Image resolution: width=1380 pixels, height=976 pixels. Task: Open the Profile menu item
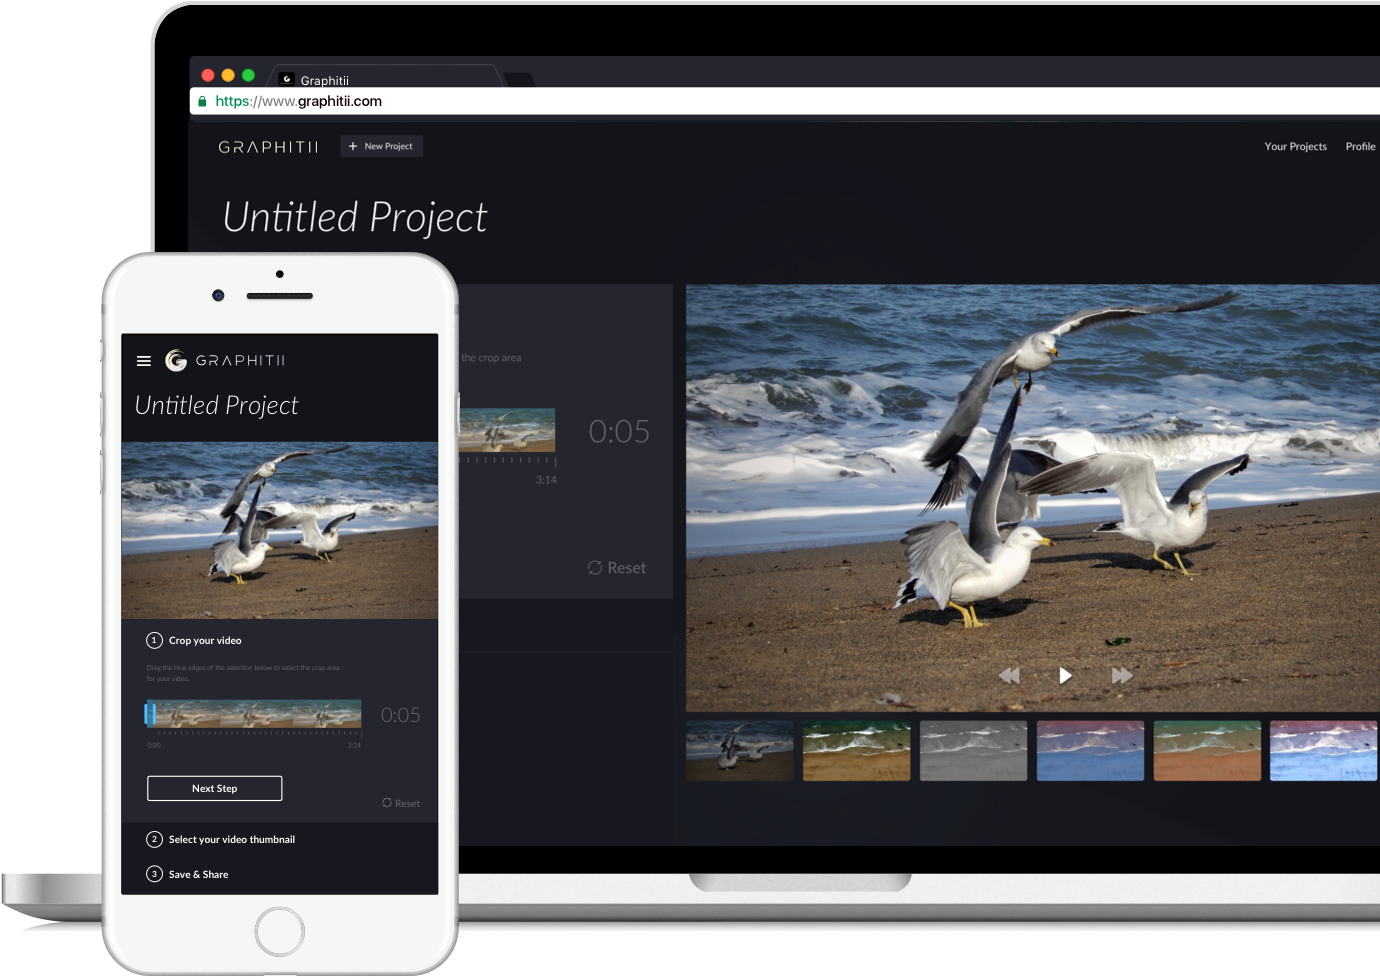pos(1360,146)
